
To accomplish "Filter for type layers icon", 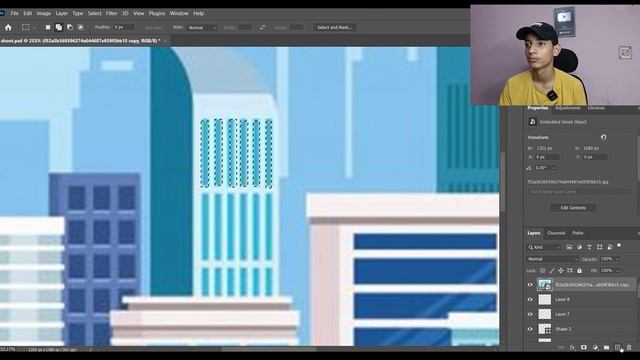I will [x=589, y=247].
